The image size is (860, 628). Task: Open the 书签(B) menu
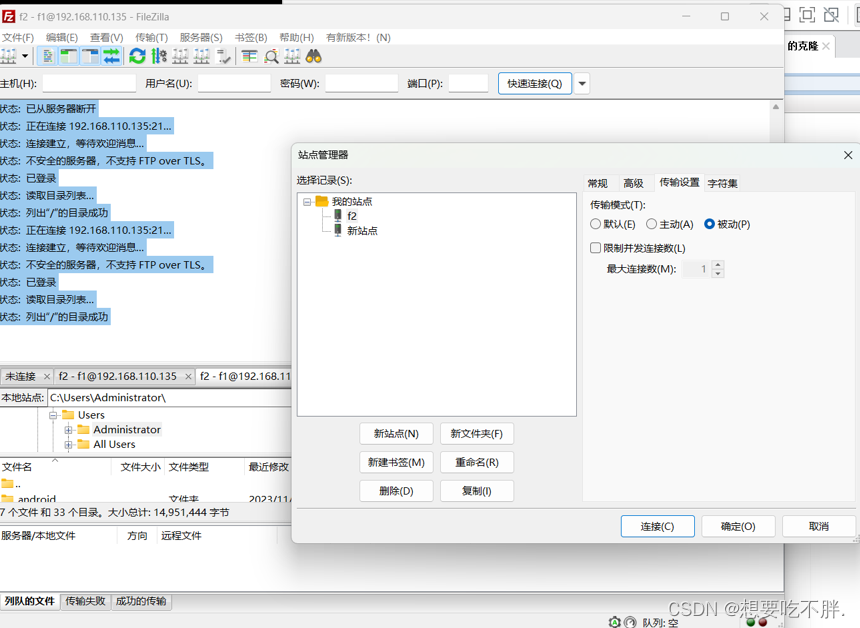[x=251, y=37]
